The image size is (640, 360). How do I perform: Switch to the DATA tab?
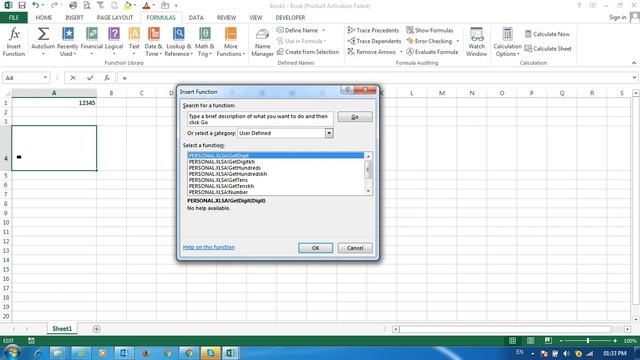(x=196, y=18)
